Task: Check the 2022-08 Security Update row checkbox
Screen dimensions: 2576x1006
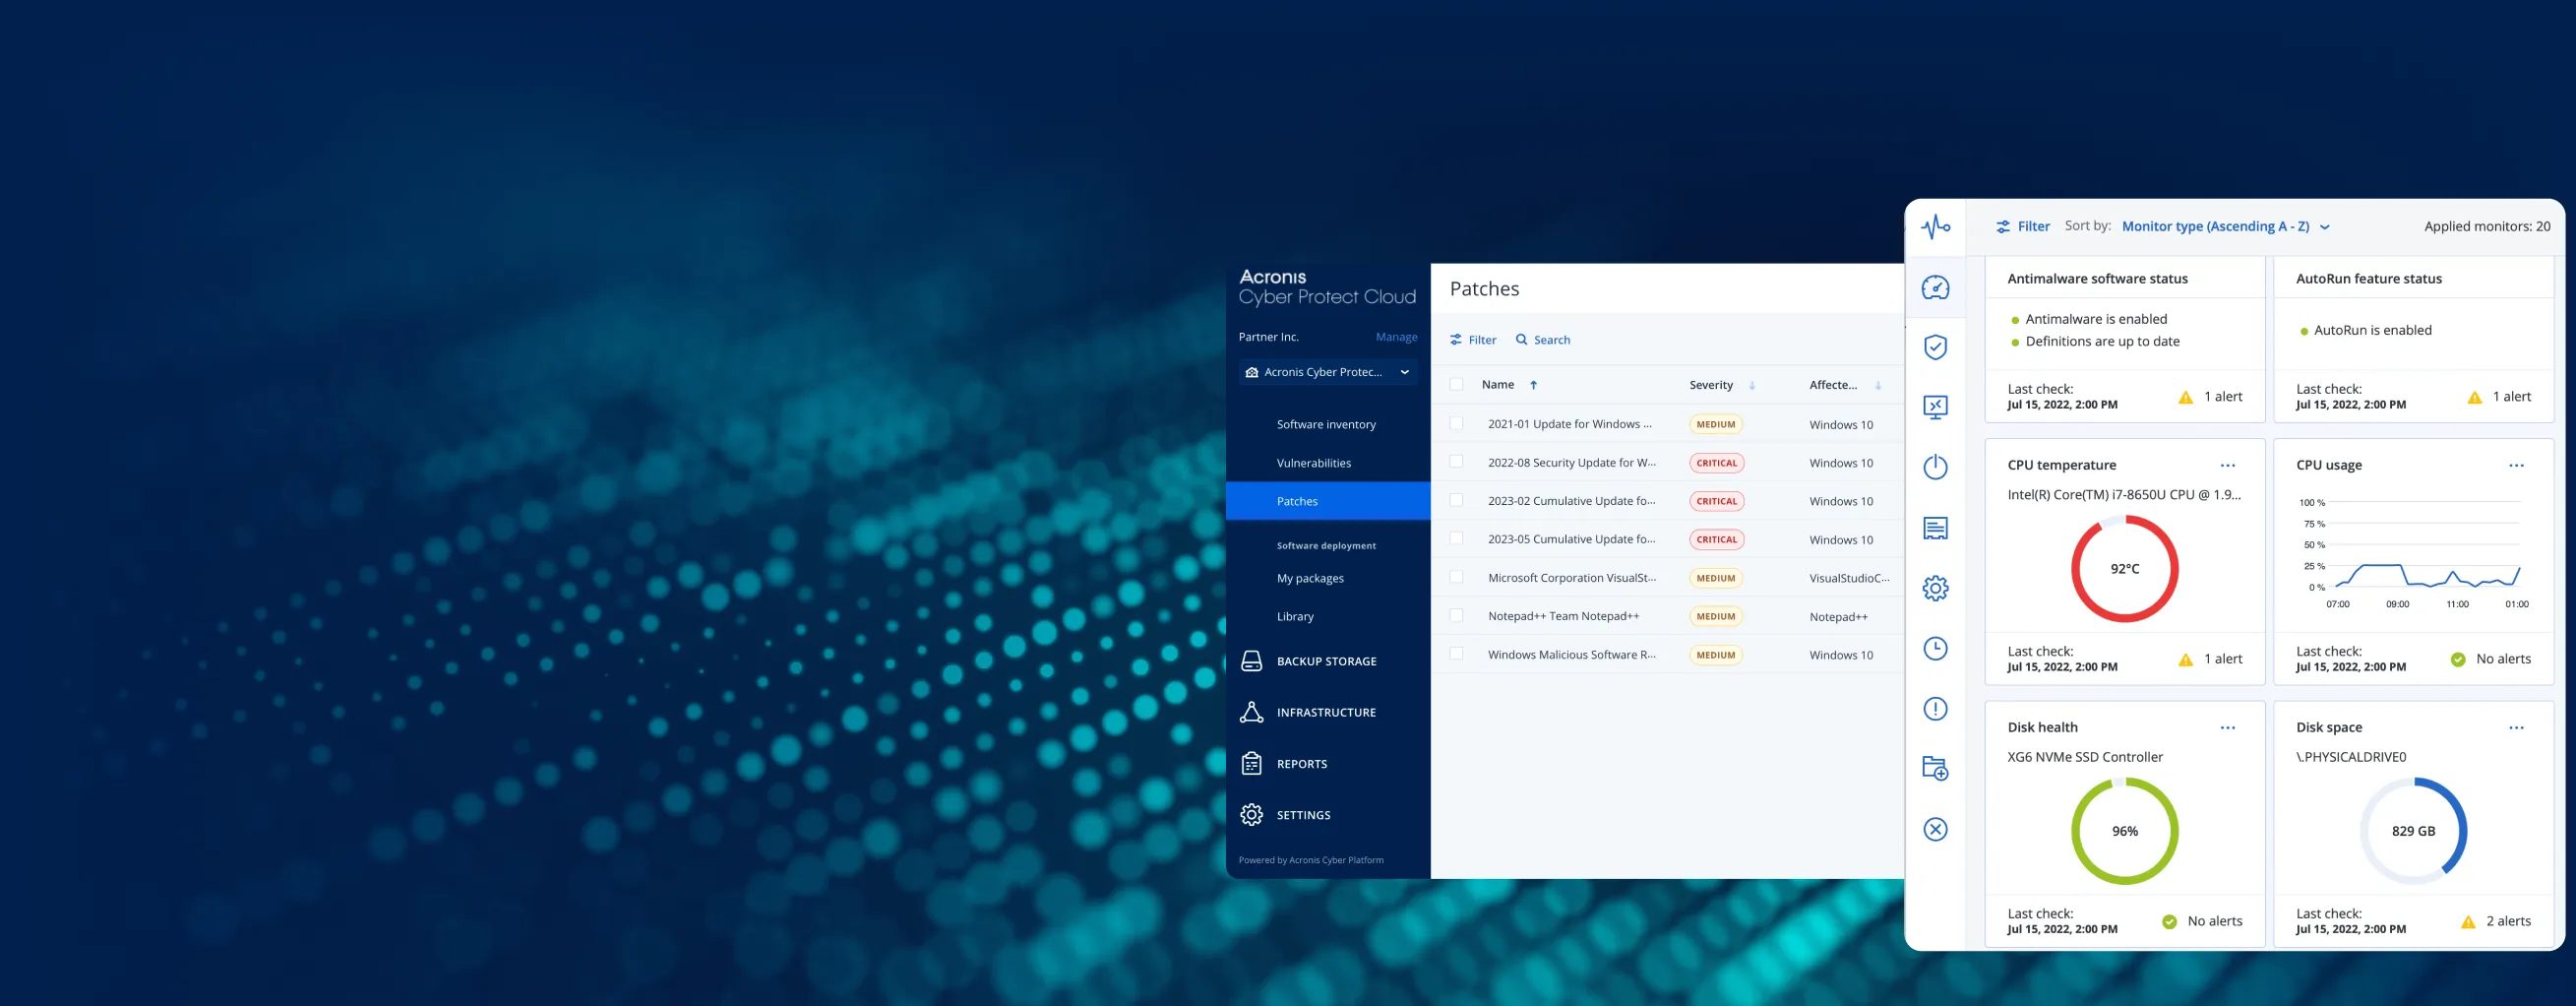Action: coord(1456,462)
